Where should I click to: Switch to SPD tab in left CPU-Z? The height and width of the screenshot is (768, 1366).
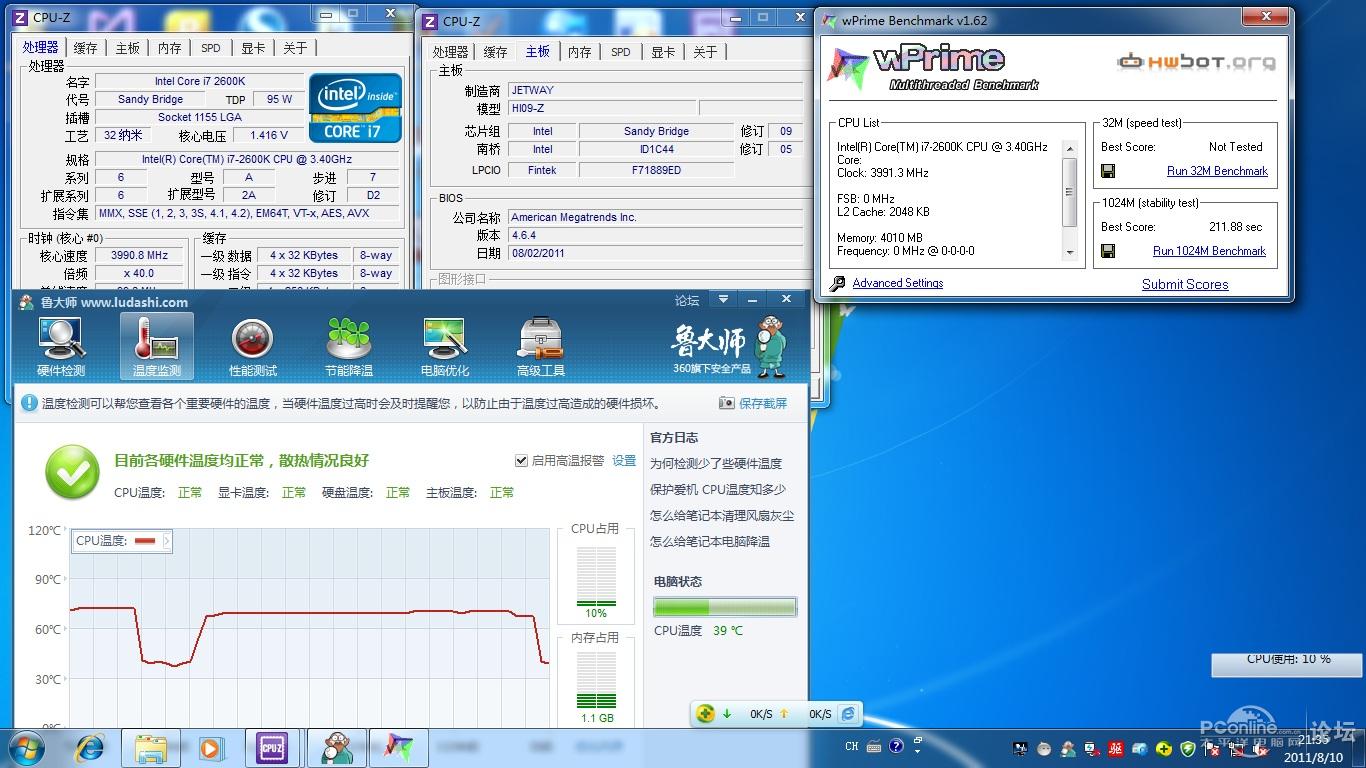211,47
